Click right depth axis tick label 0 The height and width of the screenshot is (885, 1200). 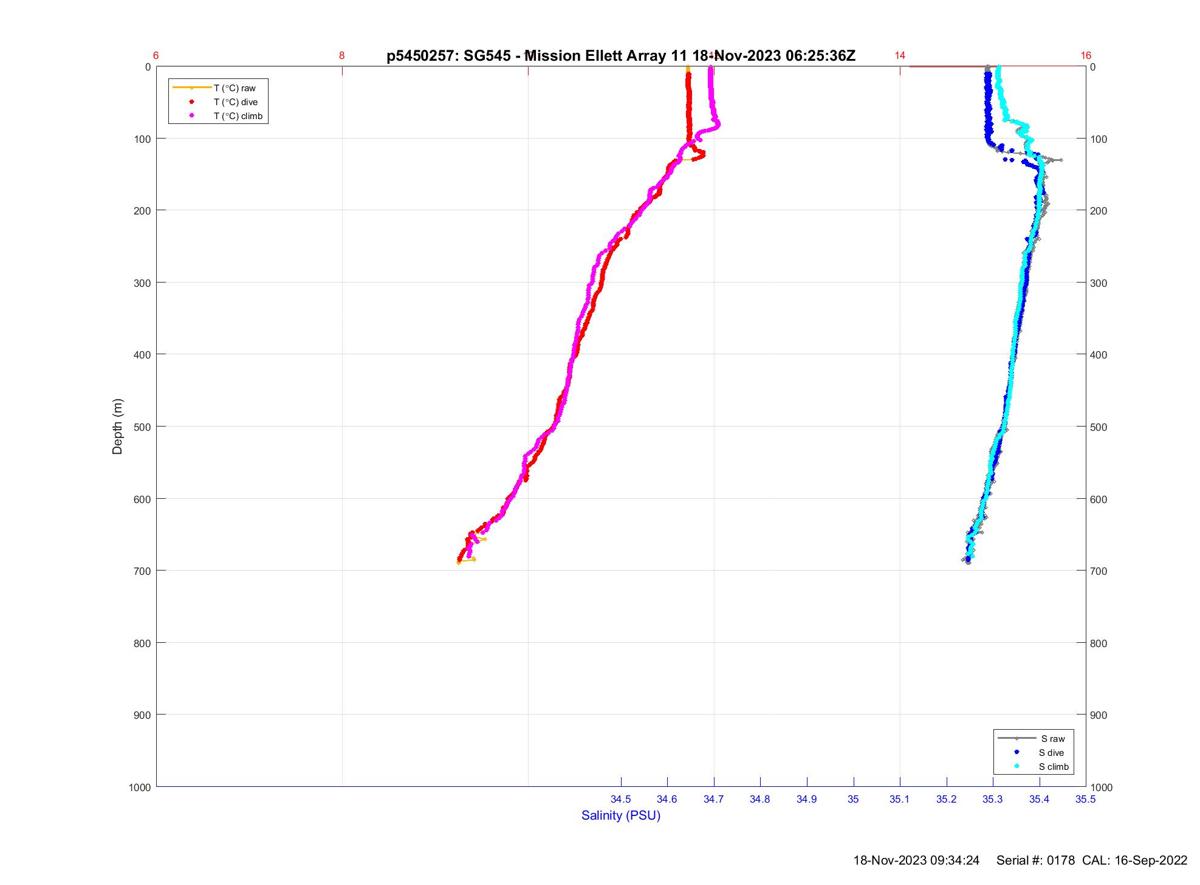coord(1093,67)
